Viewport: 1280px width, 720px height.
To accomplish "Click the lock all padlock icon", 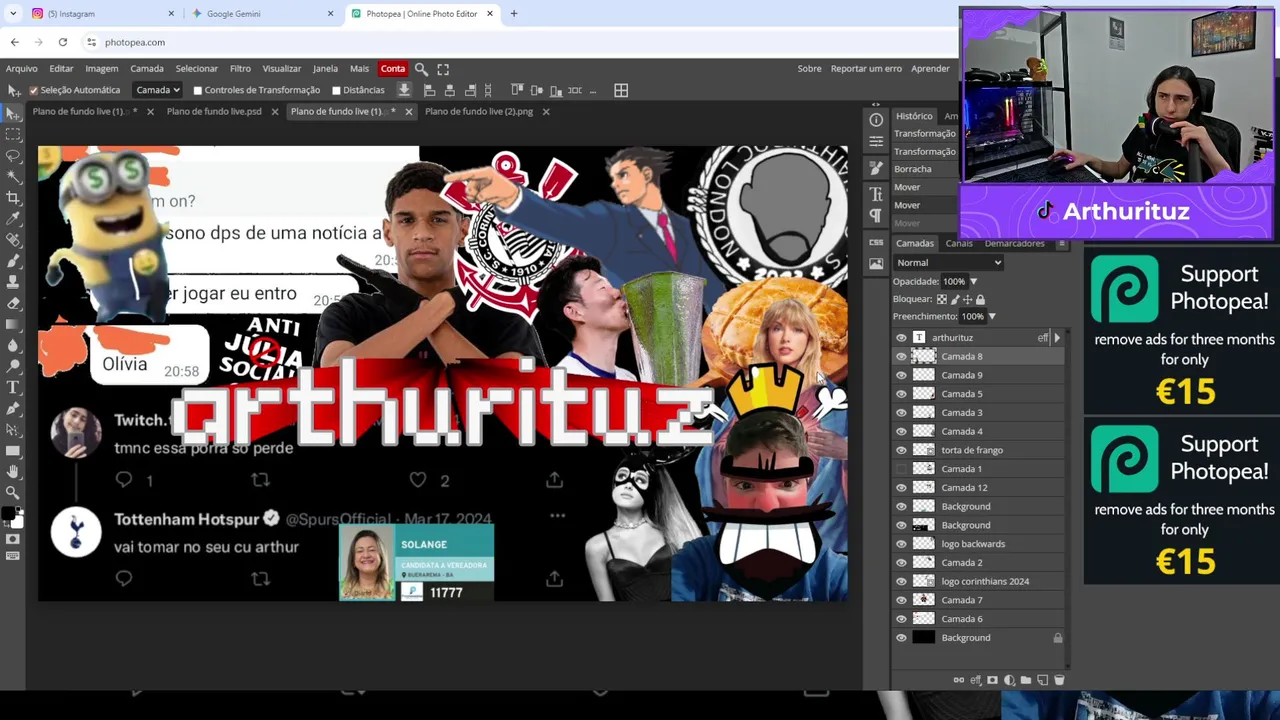I will (980, 299).
